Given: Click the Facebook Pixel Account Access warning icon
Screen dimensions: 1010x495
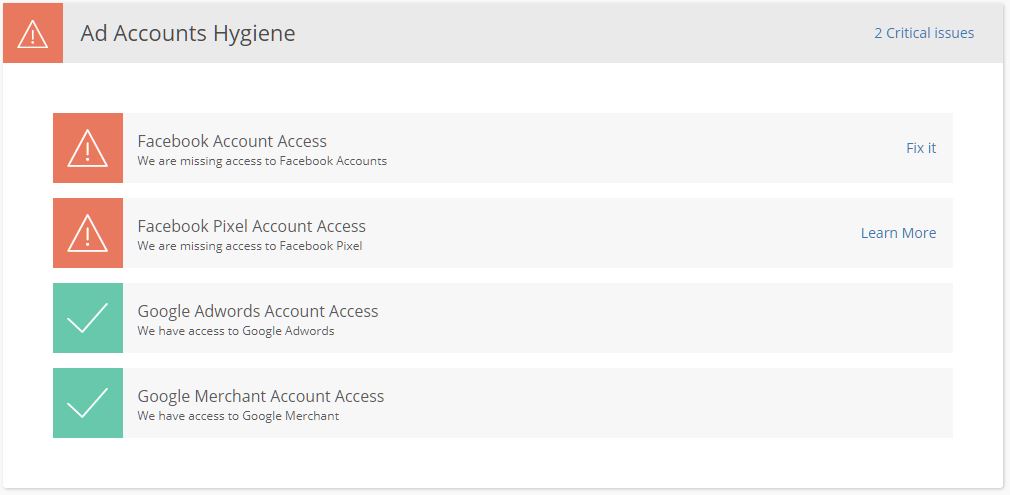Looking at the screenshot, I should [x=88, y=233].
